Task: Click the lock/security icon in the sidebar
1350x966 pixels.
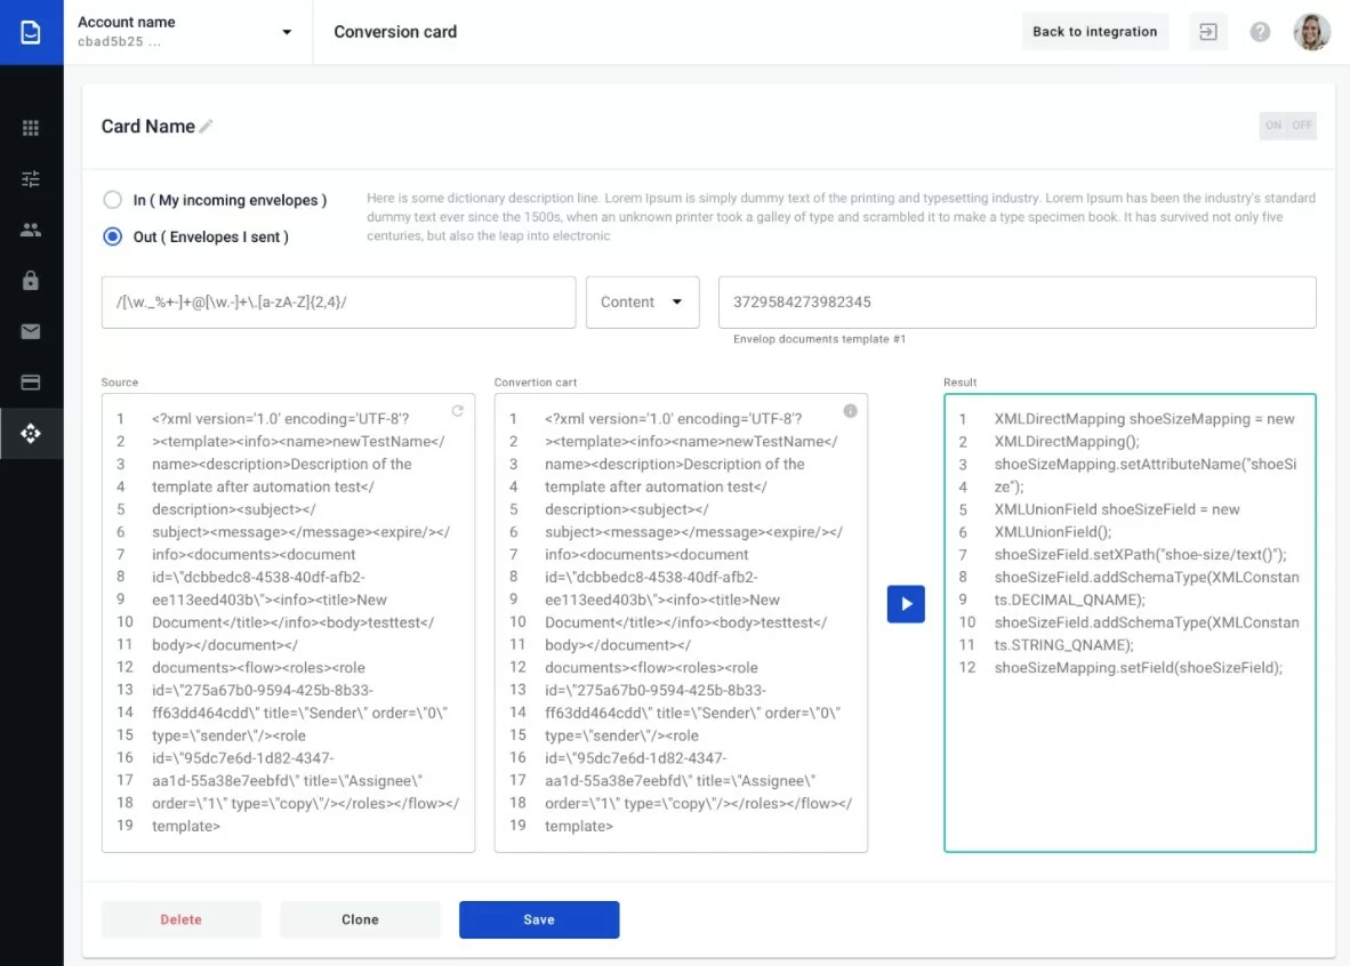Action: [x=31, y=281]
